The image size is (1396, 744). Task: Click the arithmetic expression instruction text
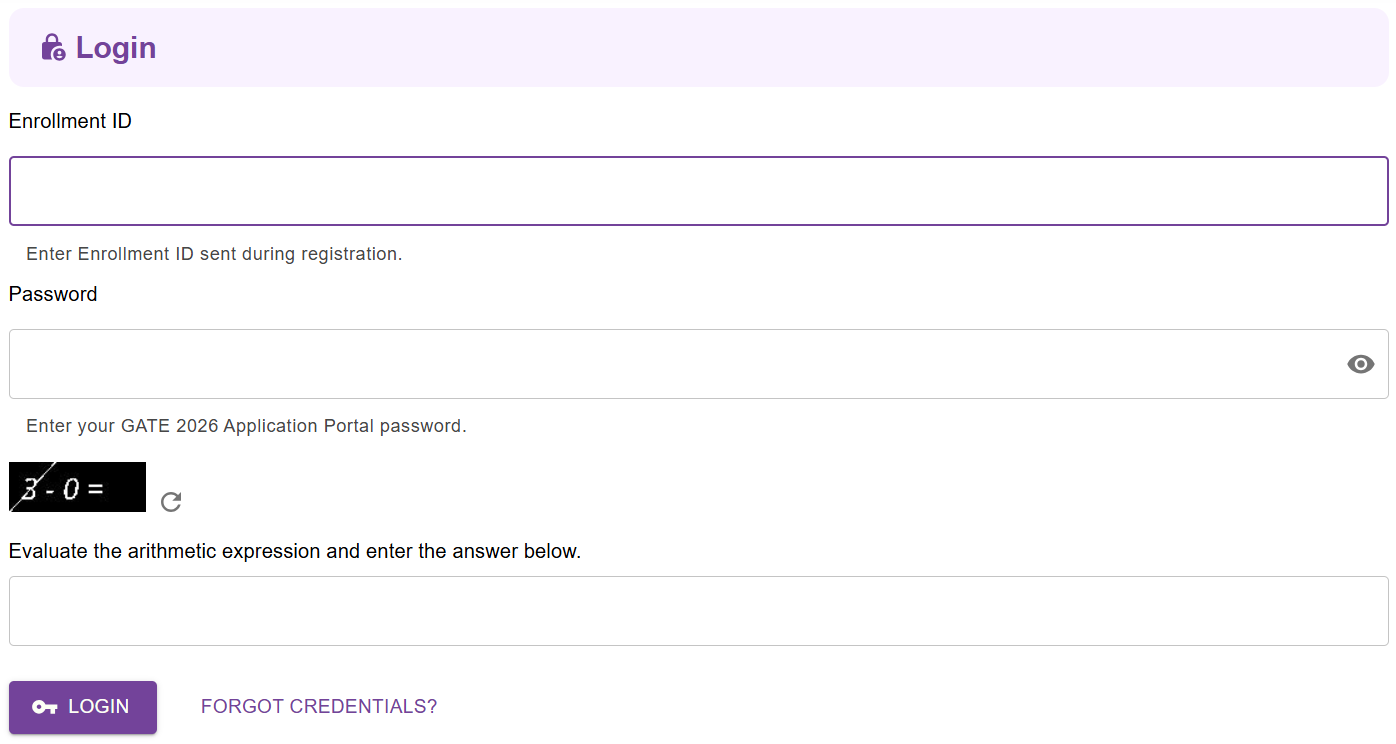tap(295, 551)
